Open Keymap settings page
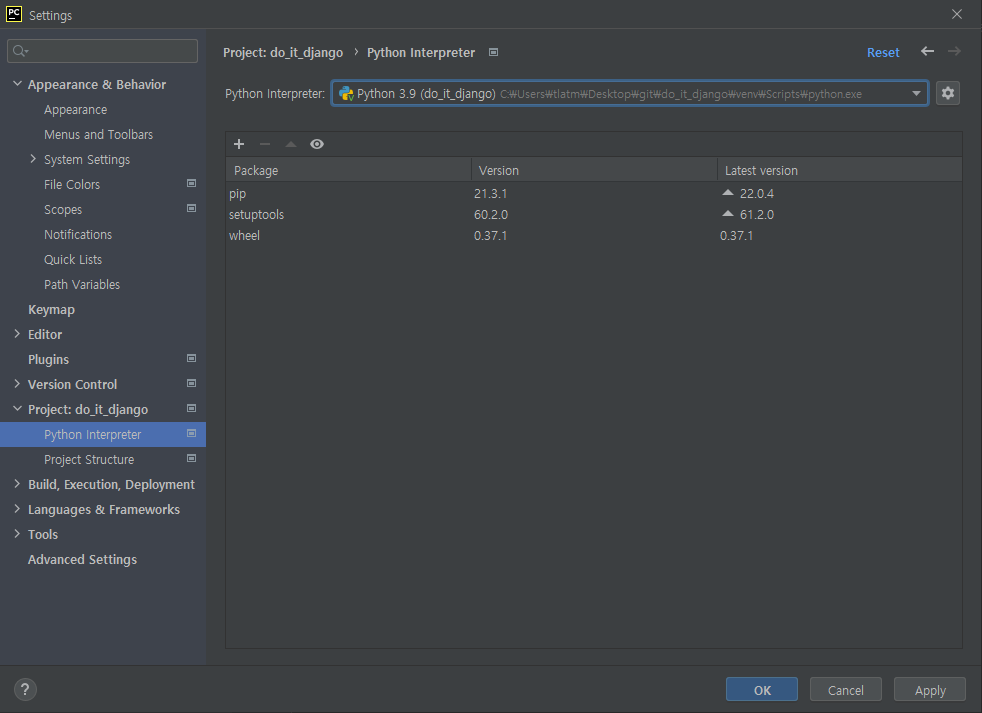 [x=51, y=310]
